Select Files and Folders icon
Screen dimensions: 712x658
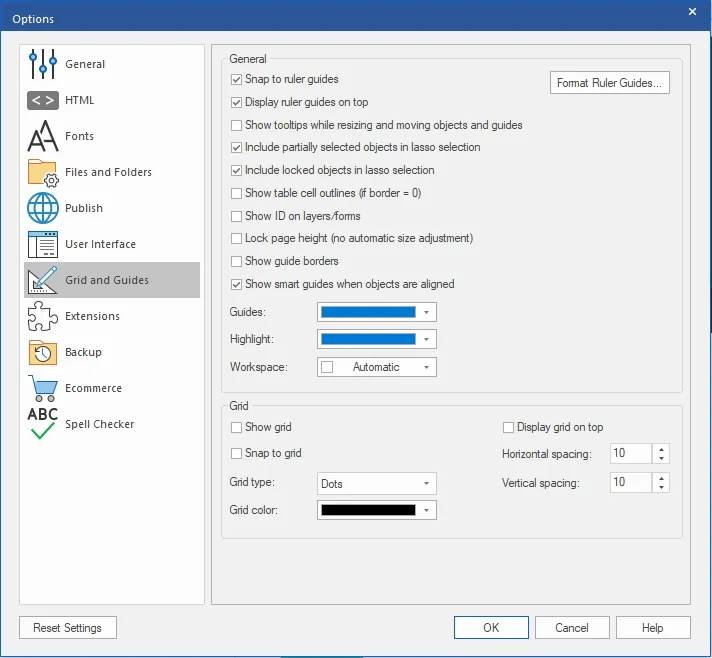click(43, 173)
